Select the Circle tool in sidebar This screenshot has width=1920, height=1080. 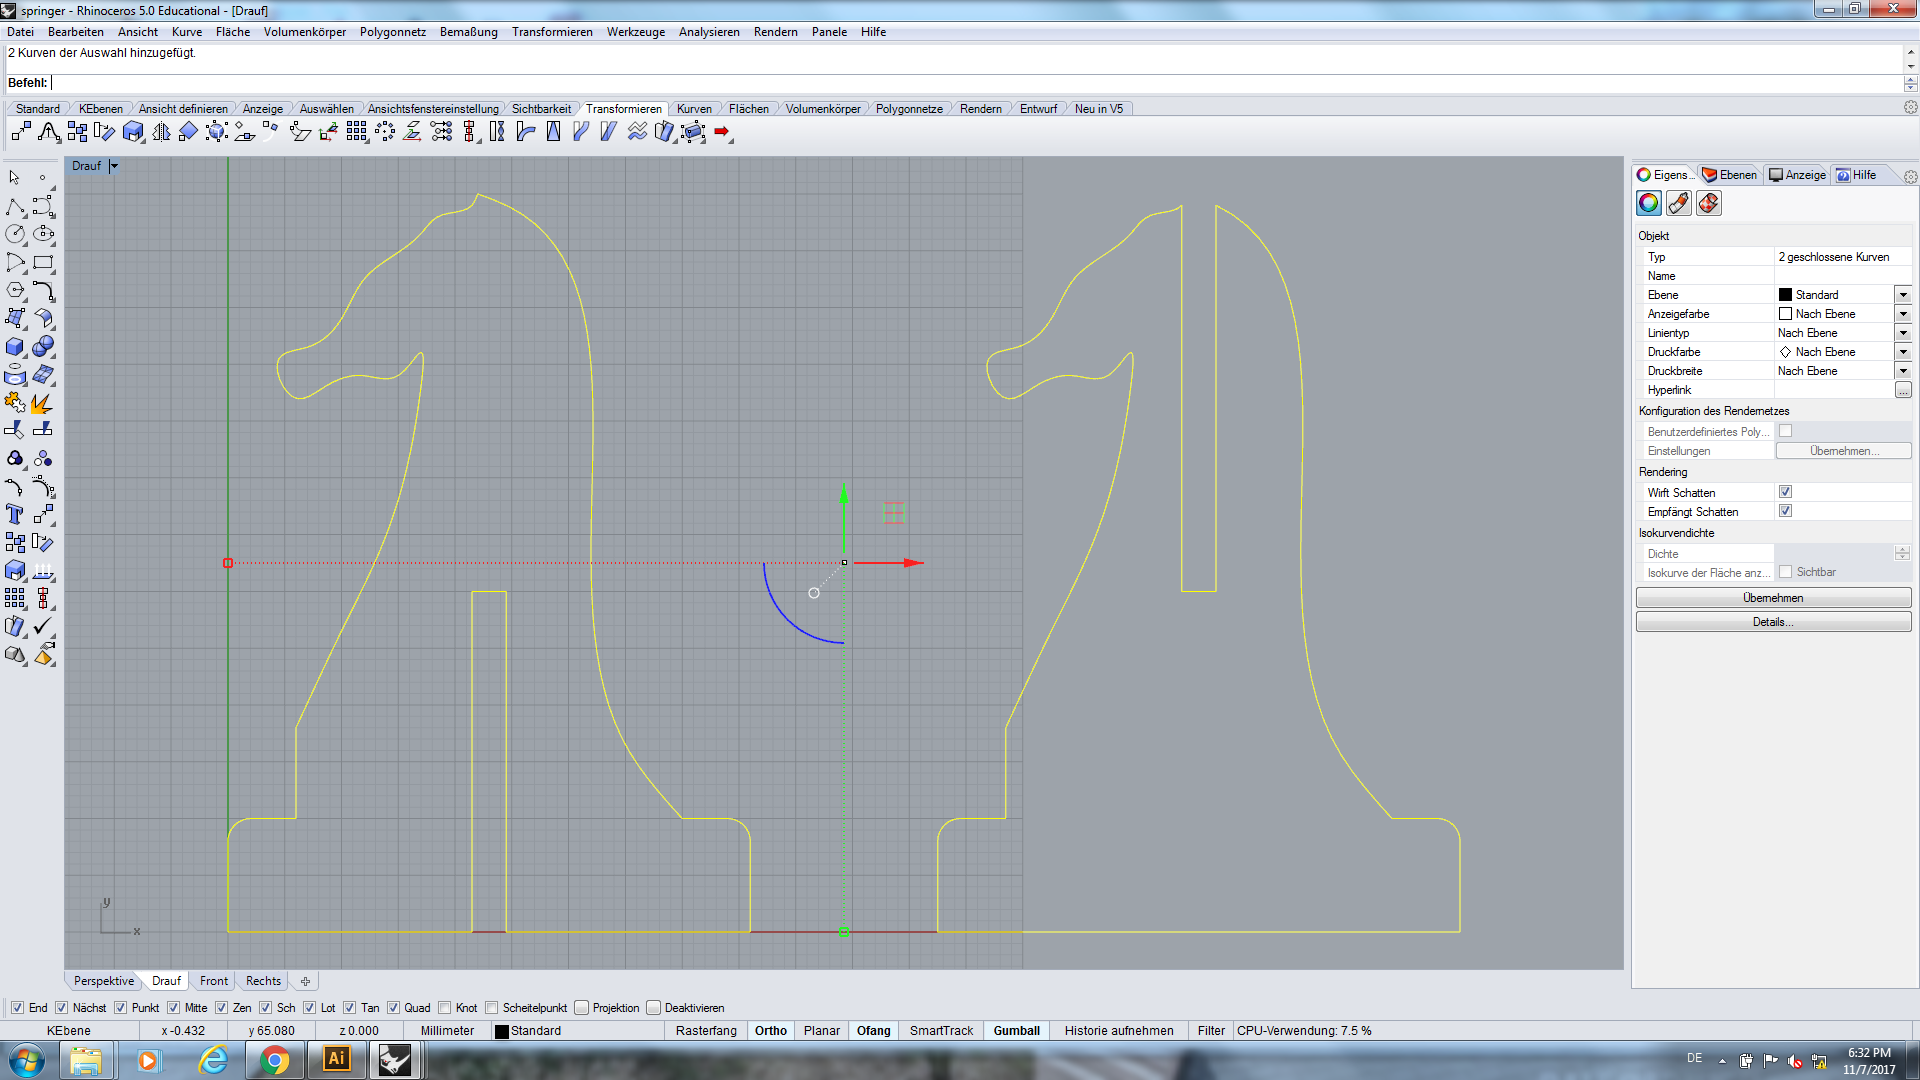15,234
